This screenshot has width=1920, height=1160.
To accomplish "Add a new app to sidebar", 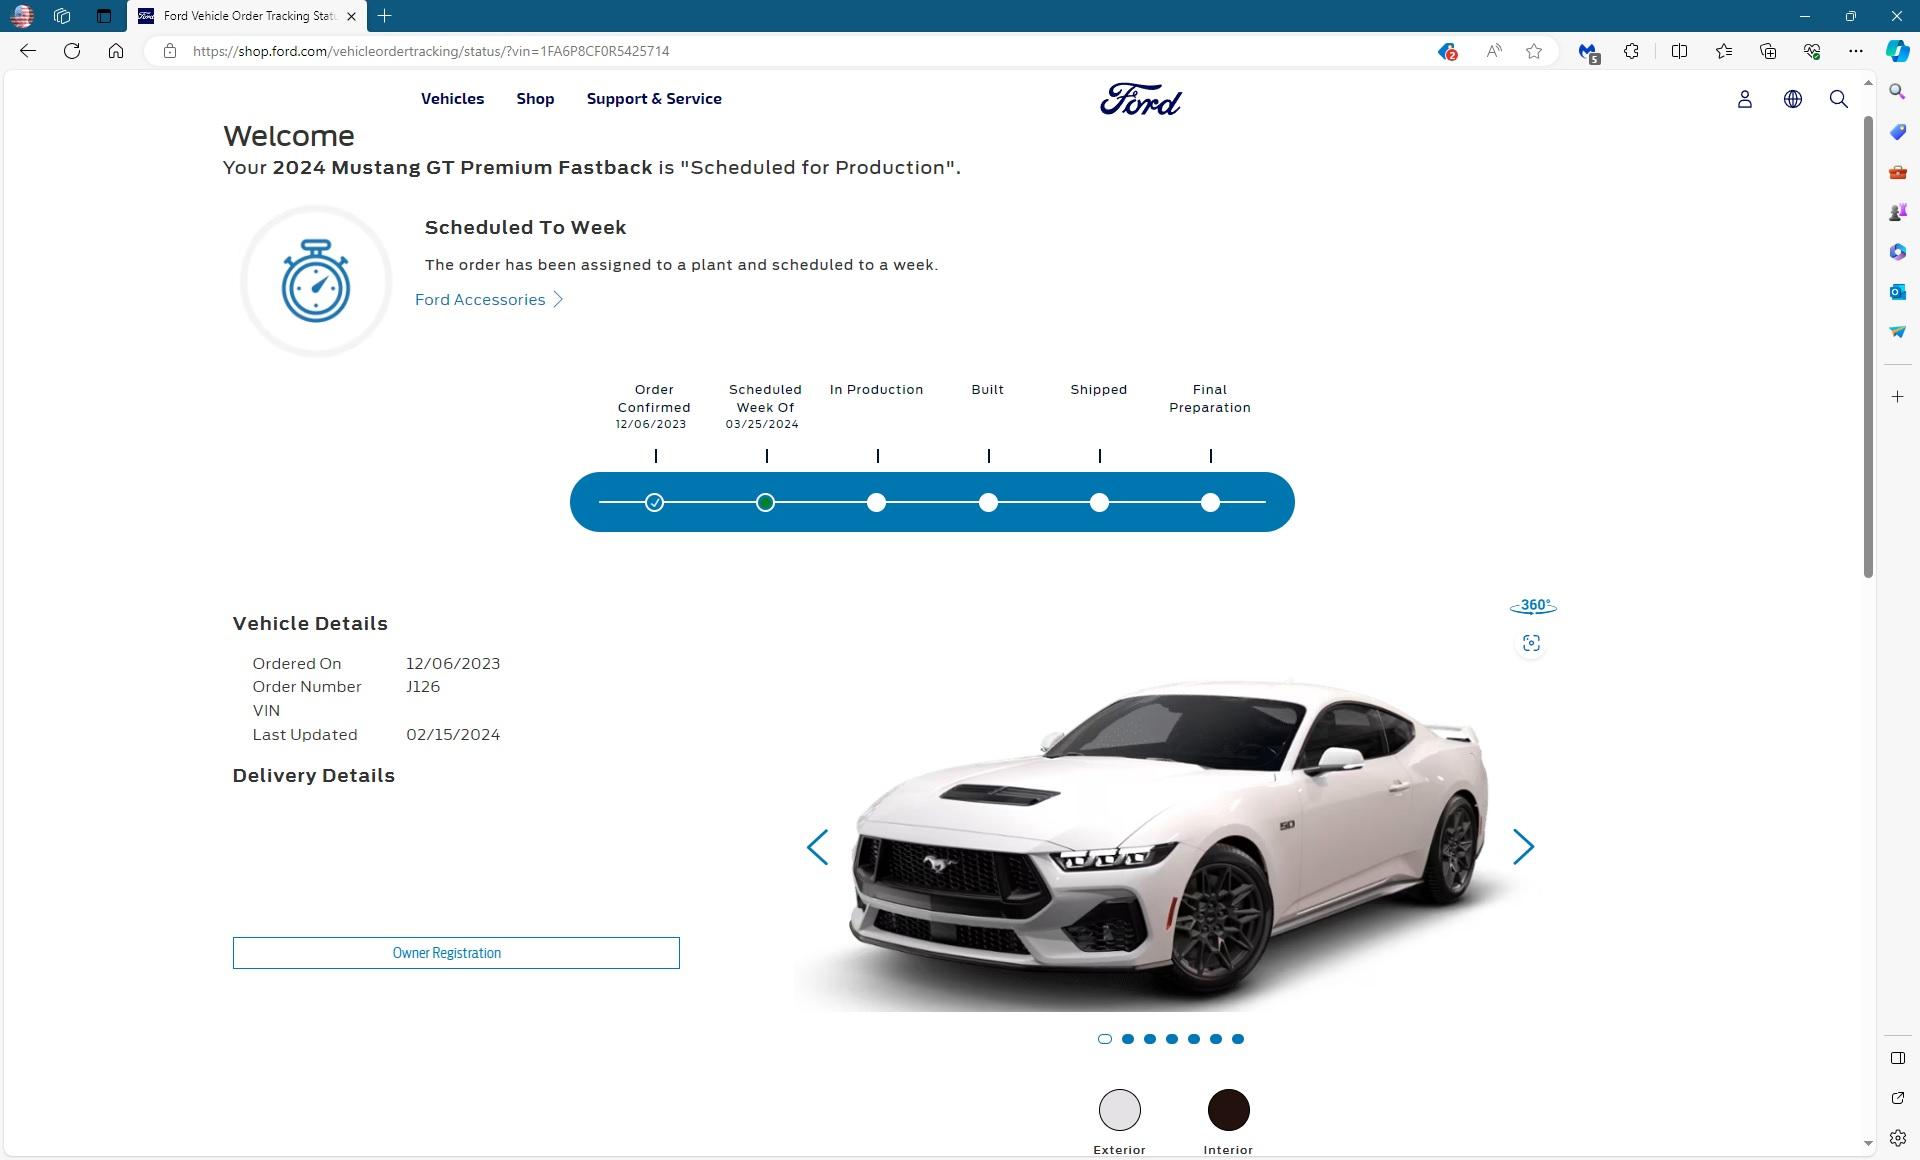I will point(1897,397).
